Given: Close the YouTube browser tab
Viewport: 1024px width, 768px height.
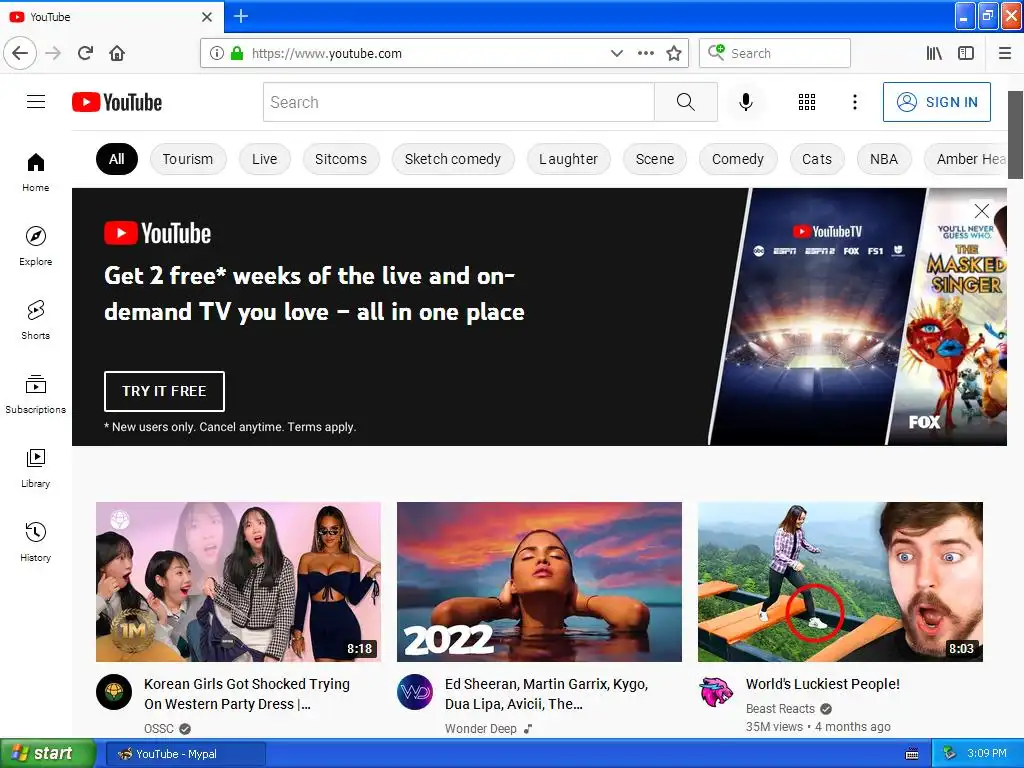Looking at the screenshot, I should click(207, 17).
